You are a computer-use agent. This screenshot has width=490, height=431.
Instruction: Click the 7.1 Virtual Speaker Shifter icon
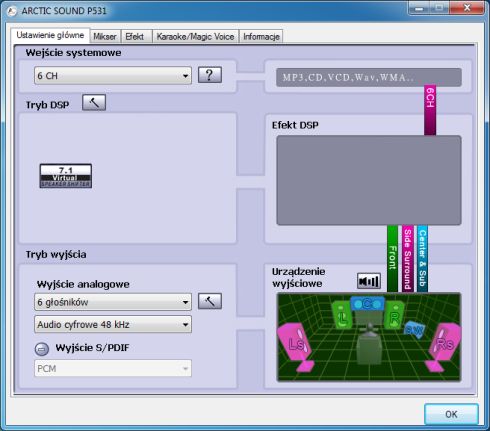point(66,176)
